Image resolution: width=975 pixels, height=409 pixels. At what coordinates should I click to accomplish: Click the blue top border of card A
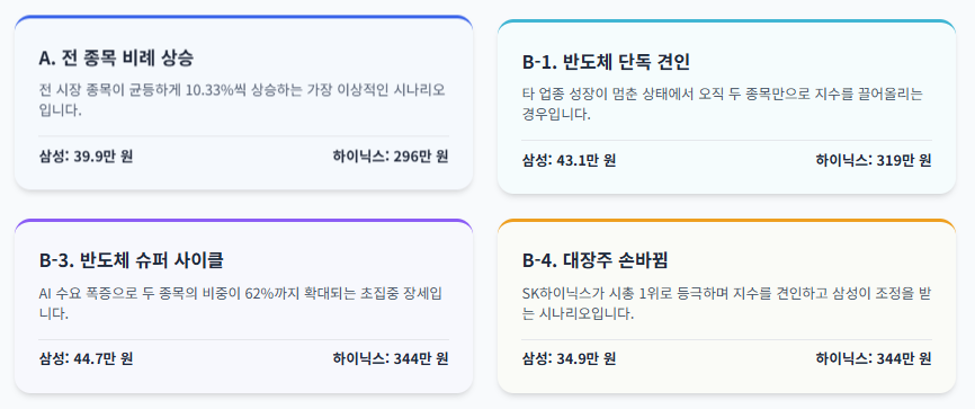pyautogui.click(x=244, y=17)
